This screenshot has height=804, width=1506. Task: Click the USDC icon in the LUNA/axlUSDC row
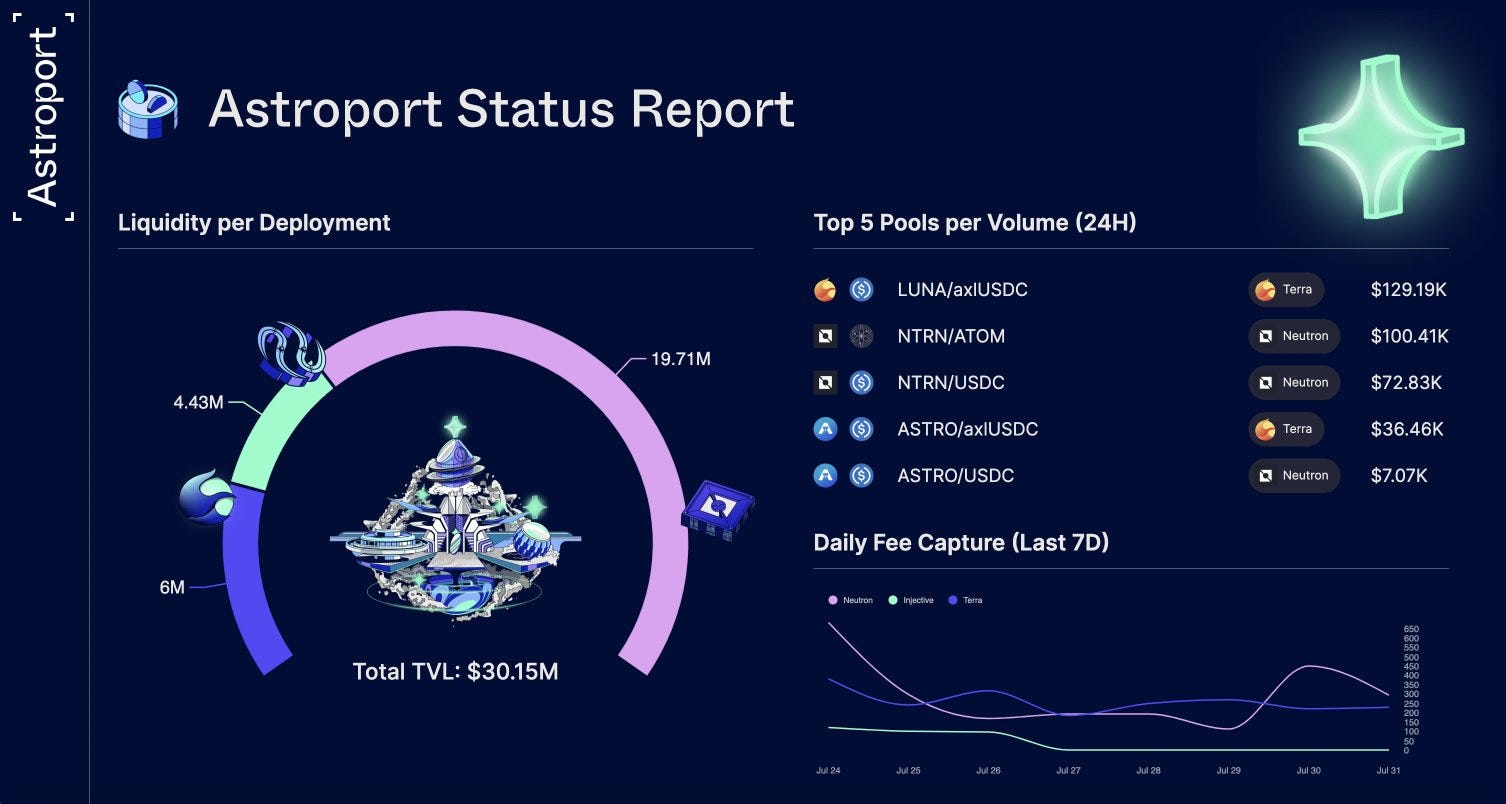coord(861,290)
